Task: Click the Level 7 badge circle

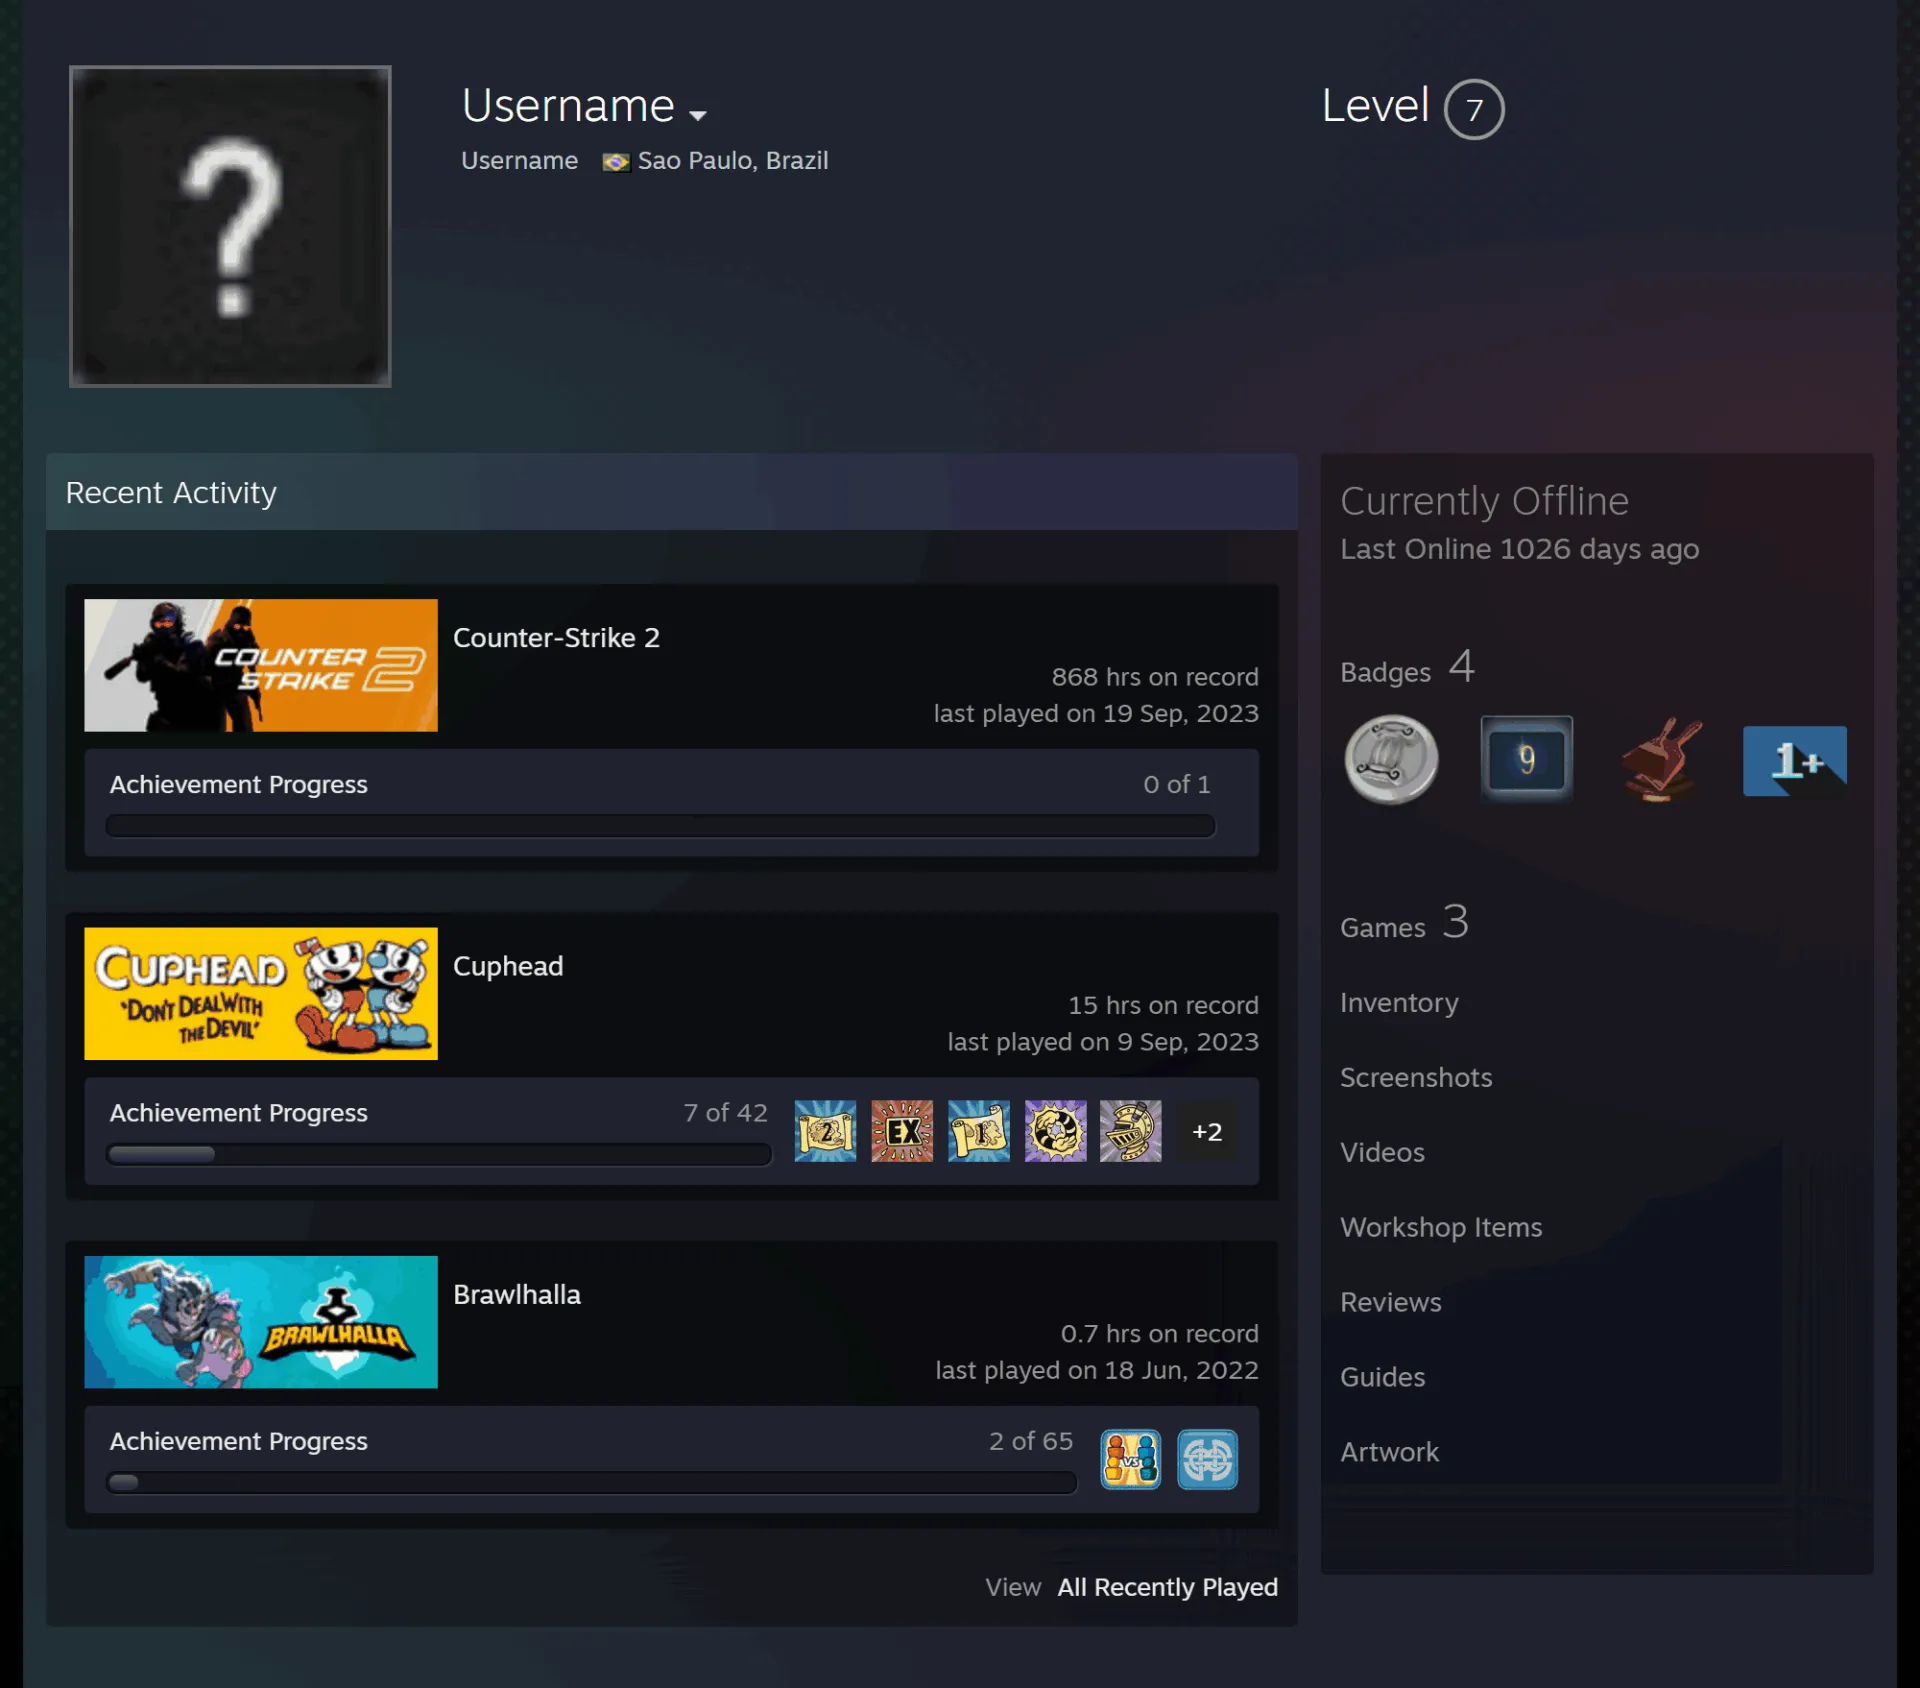Action: coord(1474,109)
